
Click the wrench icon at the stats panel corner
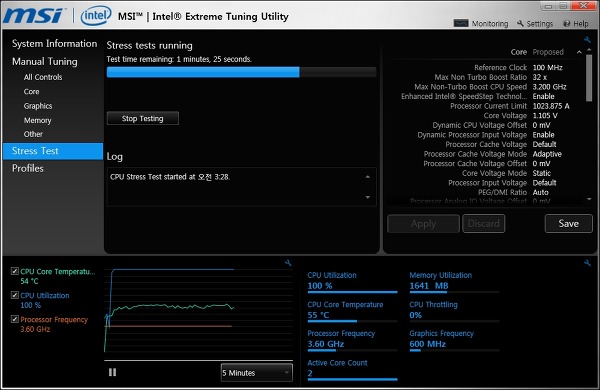pos(587,263)
